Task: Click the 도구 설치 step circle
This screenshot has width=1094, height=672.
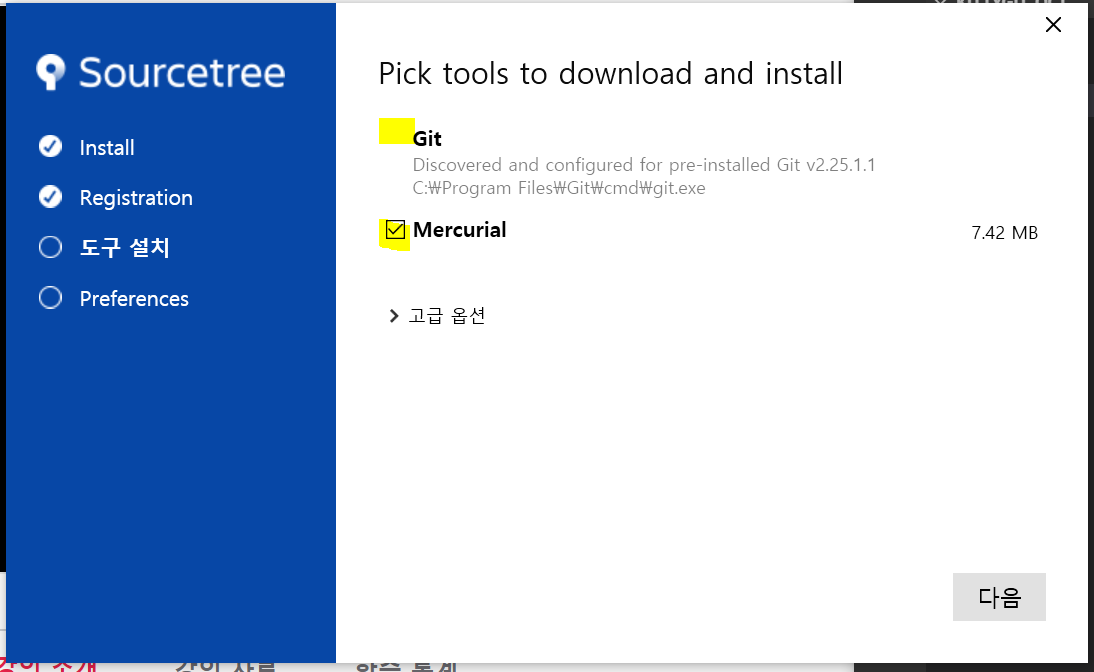Action: tap(50, 247)
